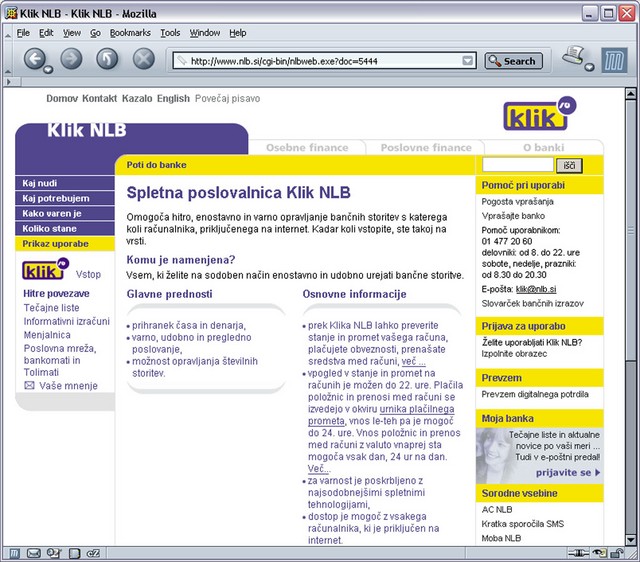
Task: Open the Back button history dropdown
Action: [49, 69]
